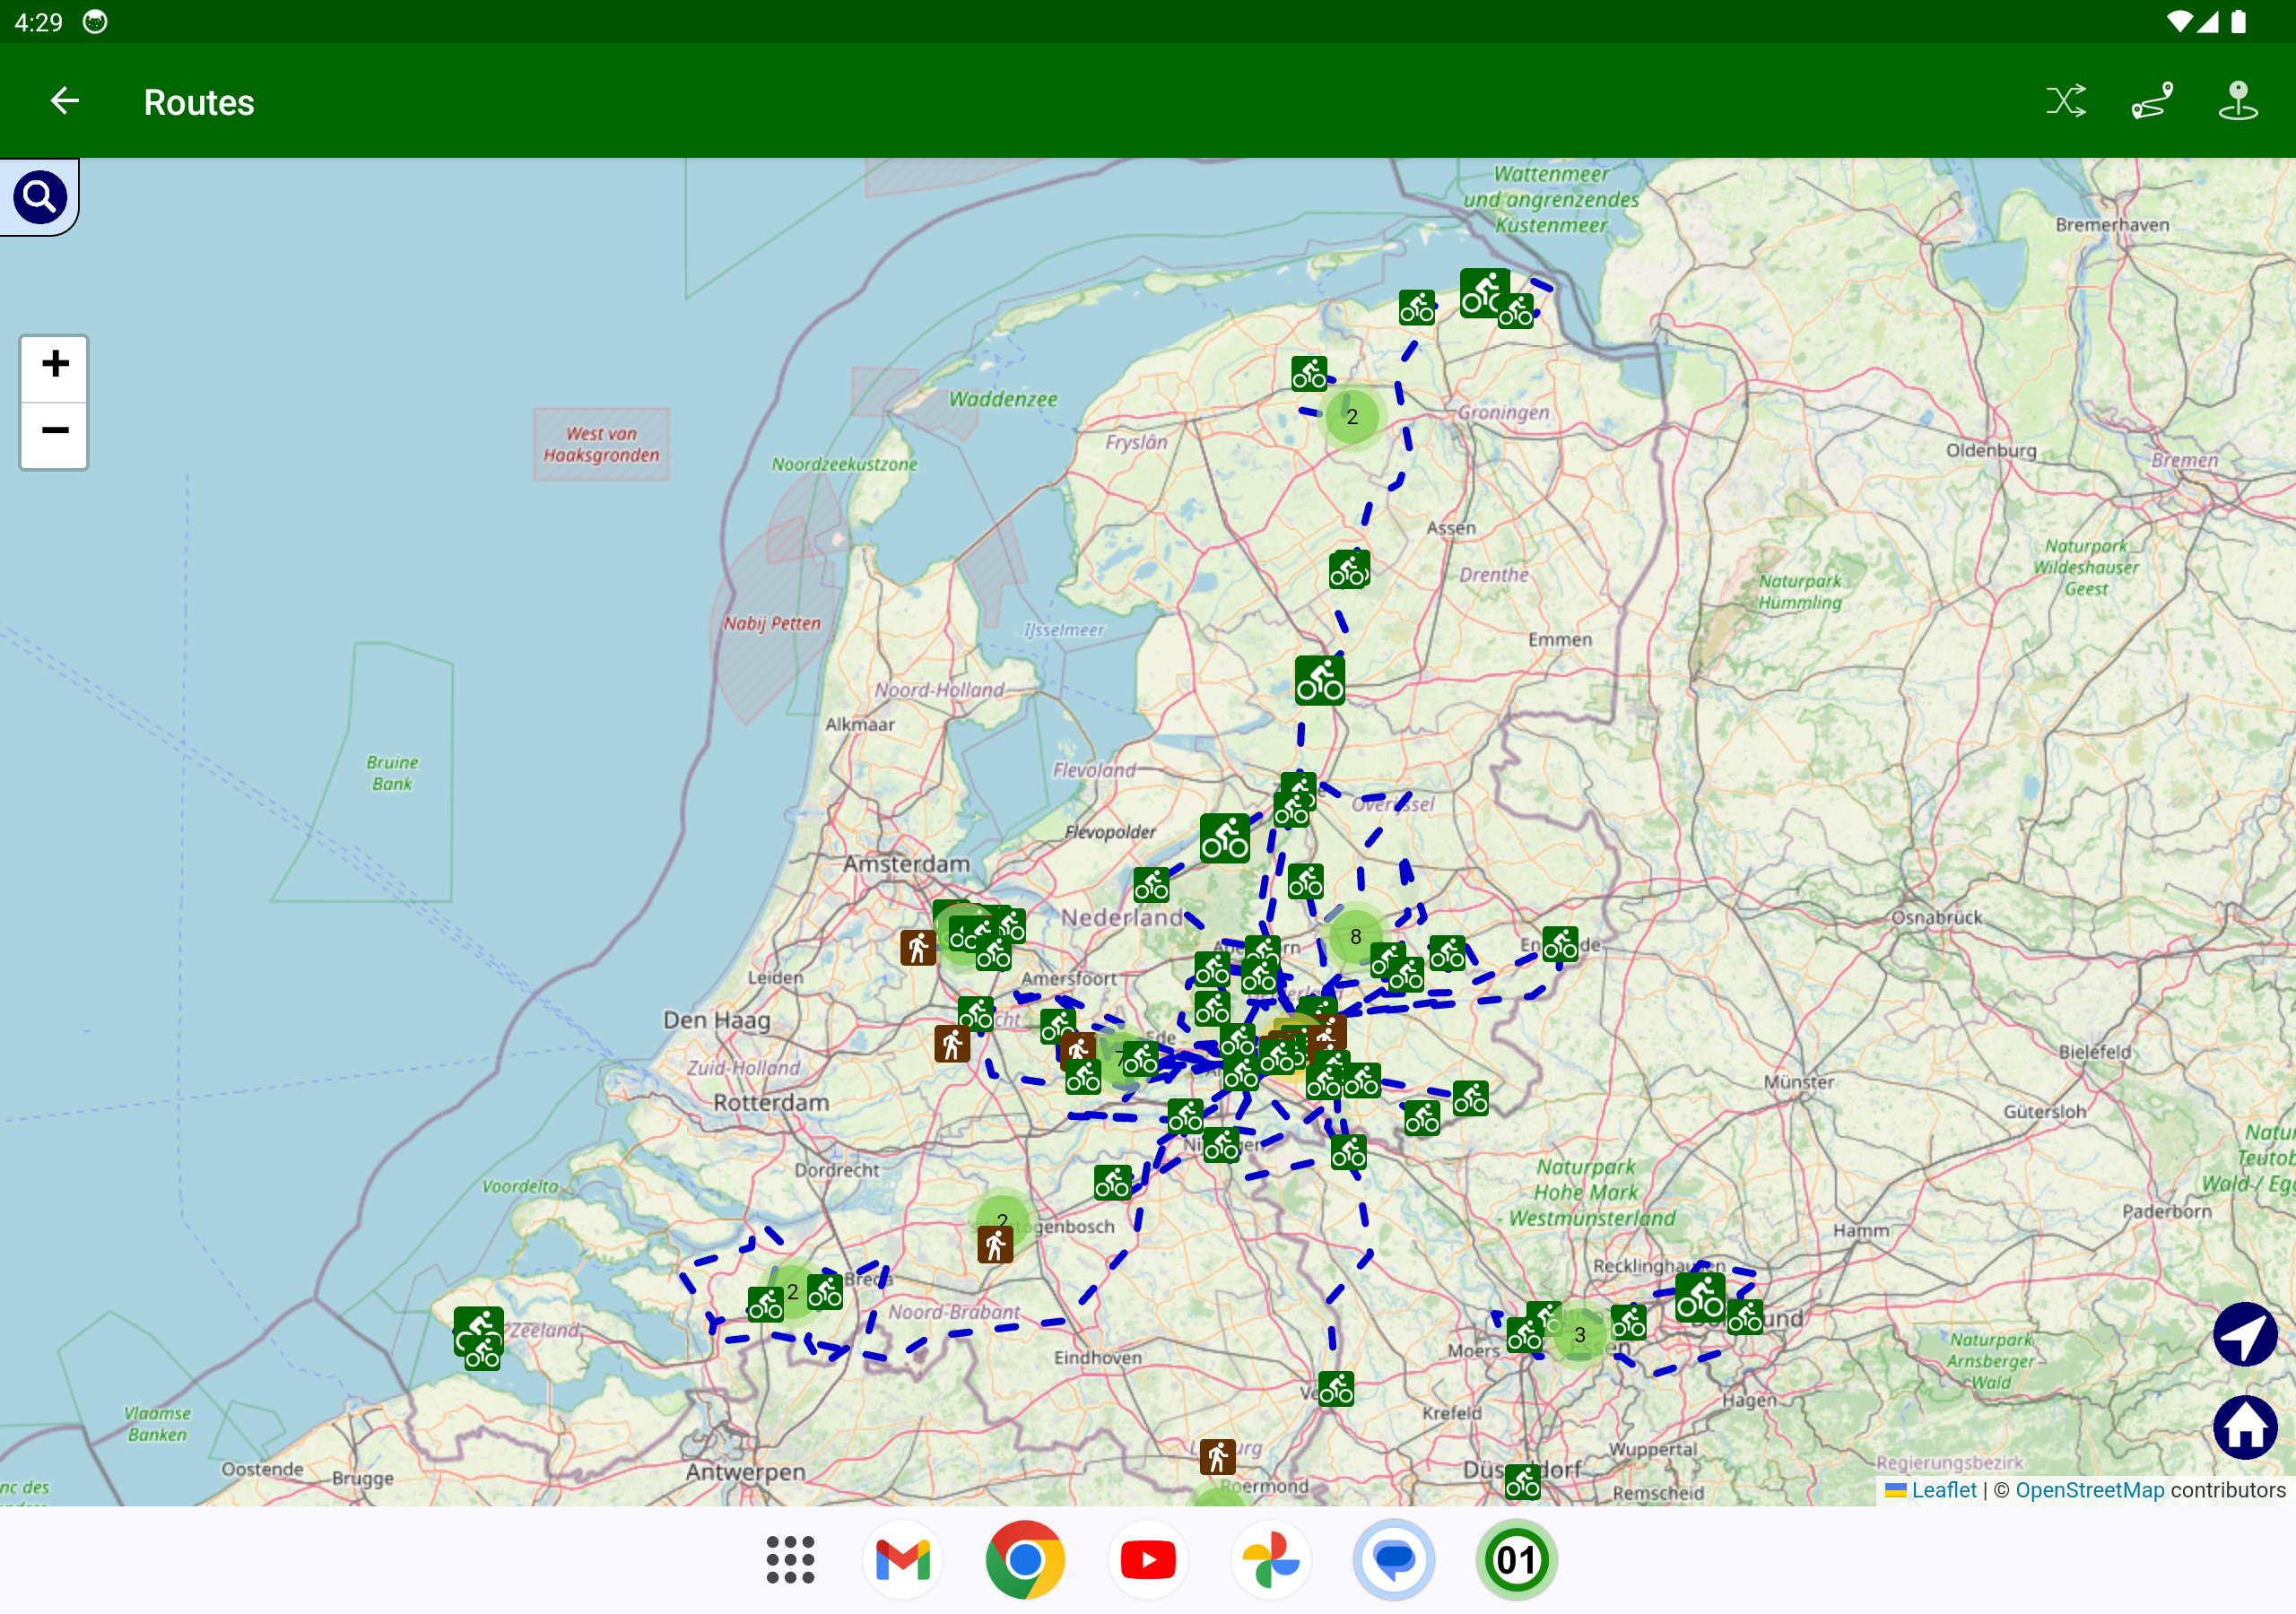Click the location pin toolbar icon

click(x=2237, y=101)
